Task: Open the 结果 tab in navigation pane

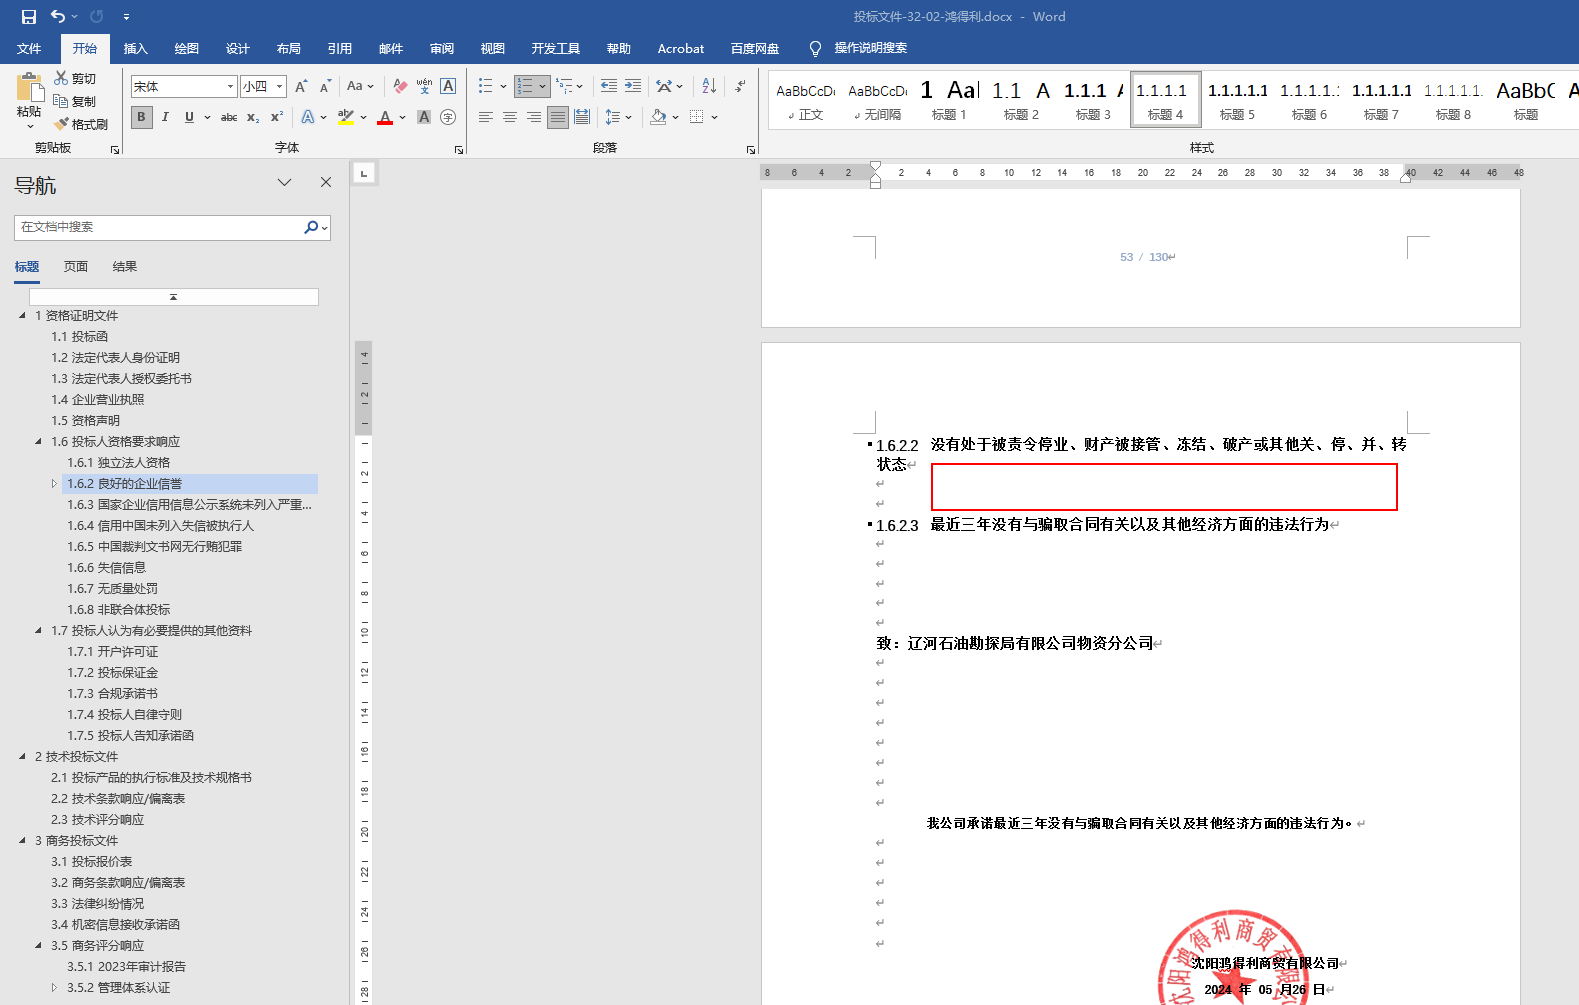Action: click(x=125, y=267)
